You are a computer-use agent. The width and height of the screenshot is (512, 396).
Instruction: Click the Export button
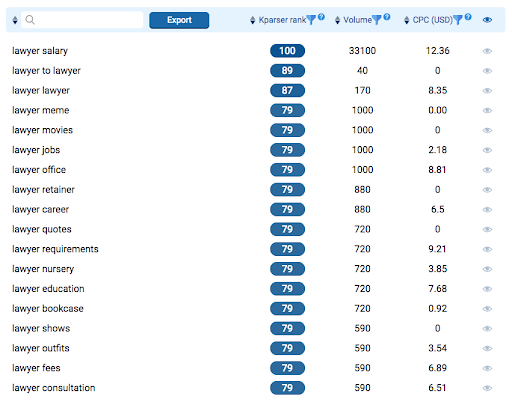point(179,20)
